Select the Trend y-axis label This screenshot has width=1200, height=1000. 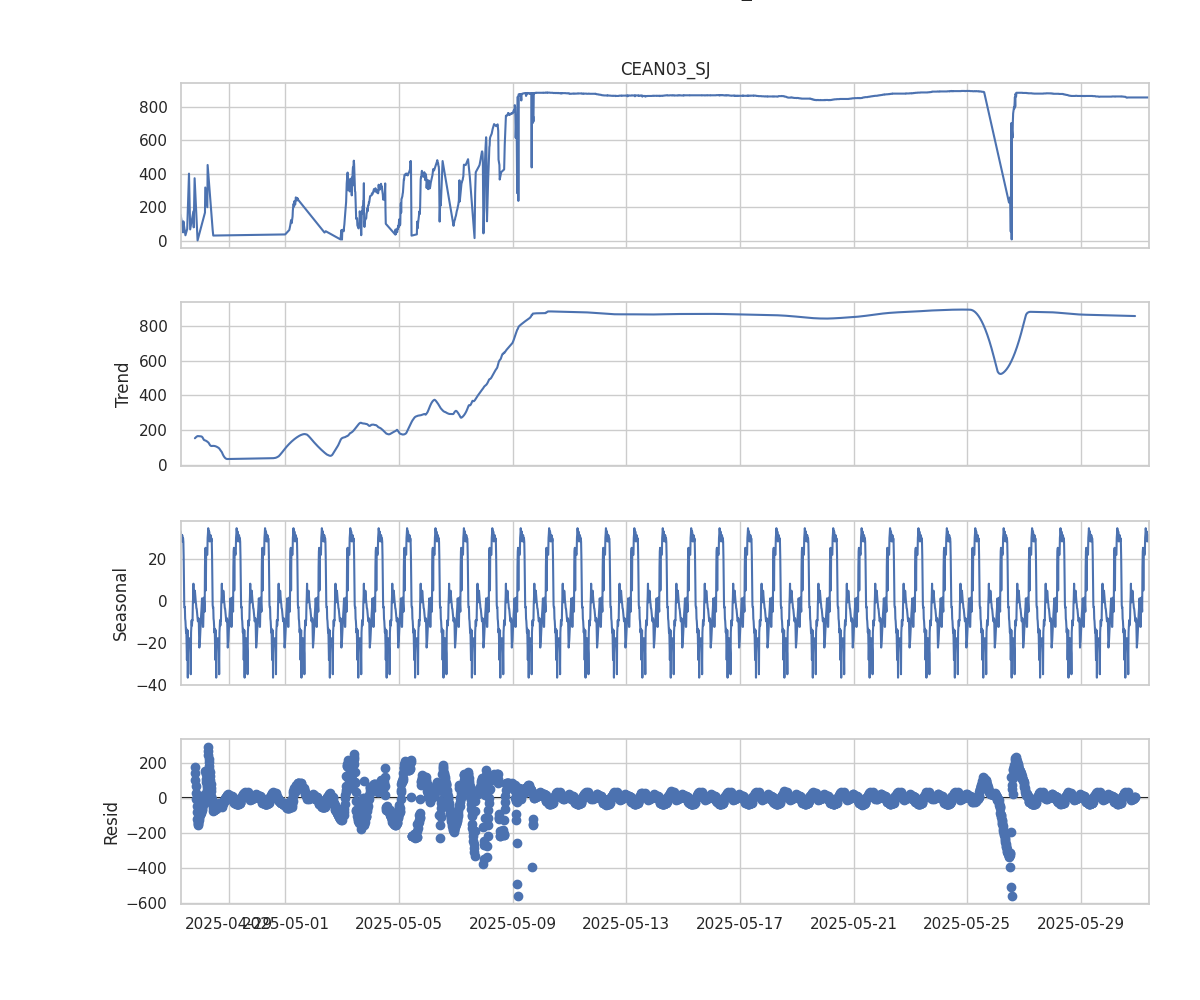click(123, 384)
